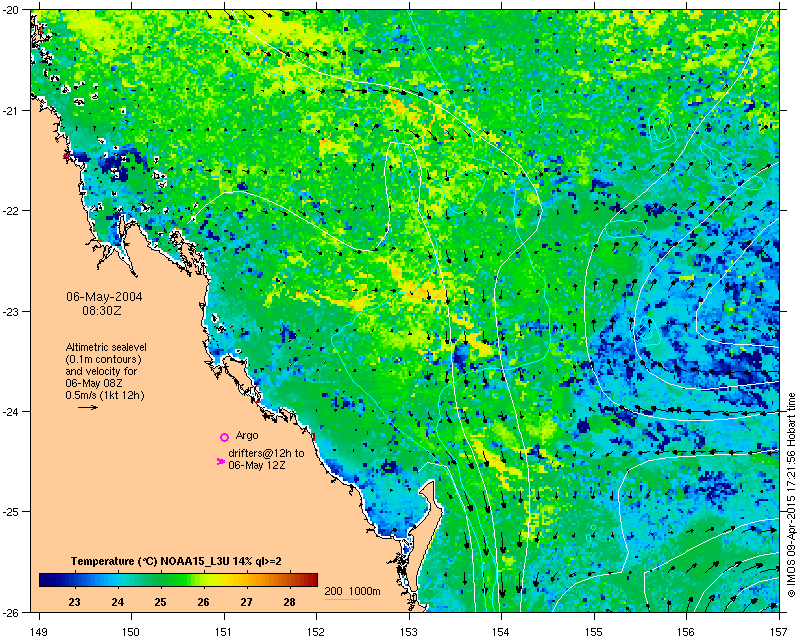The height and width of the screenshot is (640, 800).
Task: Click the longitude axis label 157
Action: pyautogui.click(x=779, y=632)
